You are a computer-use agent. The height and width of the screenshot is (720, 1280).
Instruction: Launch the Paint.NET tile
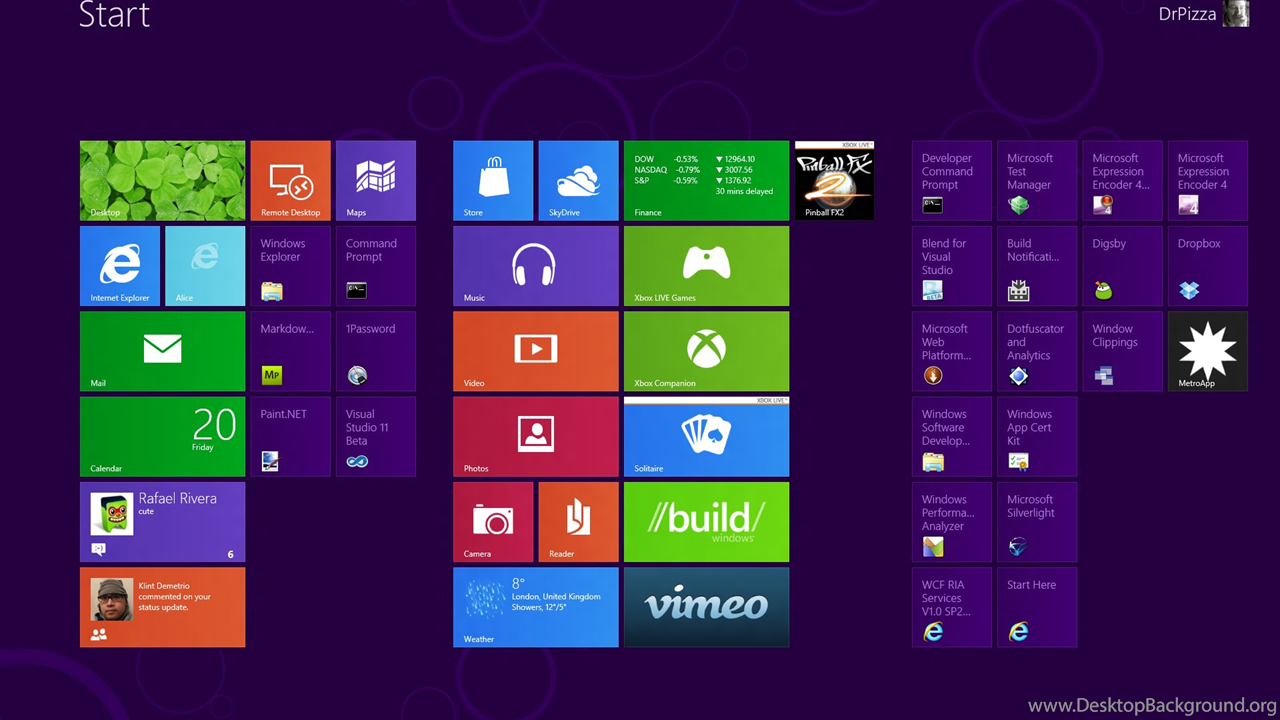coord(290,437)
